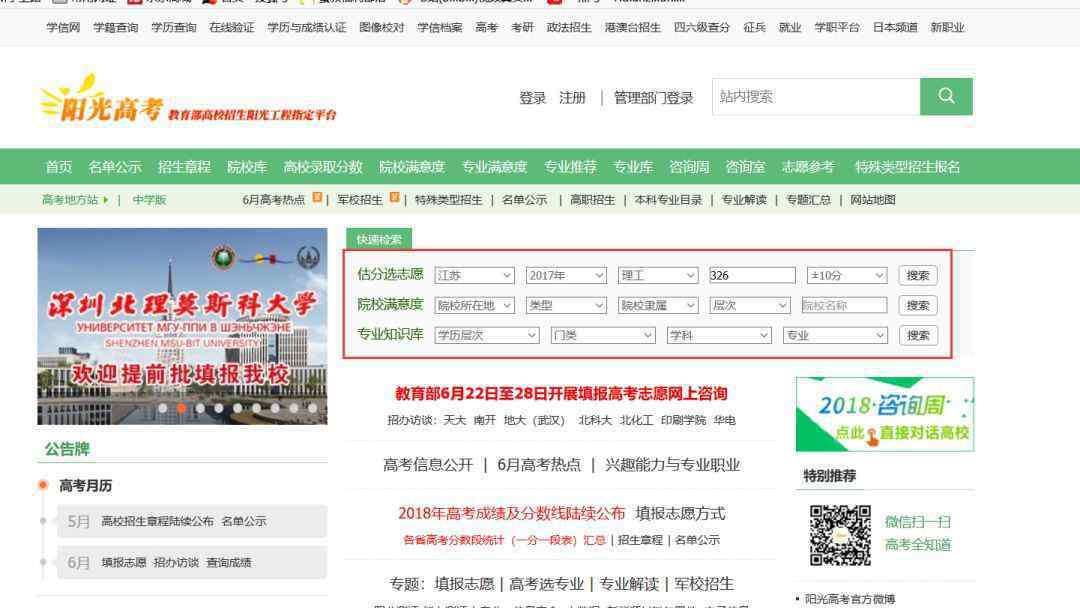
Task: Open the 专业 dropdown in 专业知识库 row
Action: (835, 335)
